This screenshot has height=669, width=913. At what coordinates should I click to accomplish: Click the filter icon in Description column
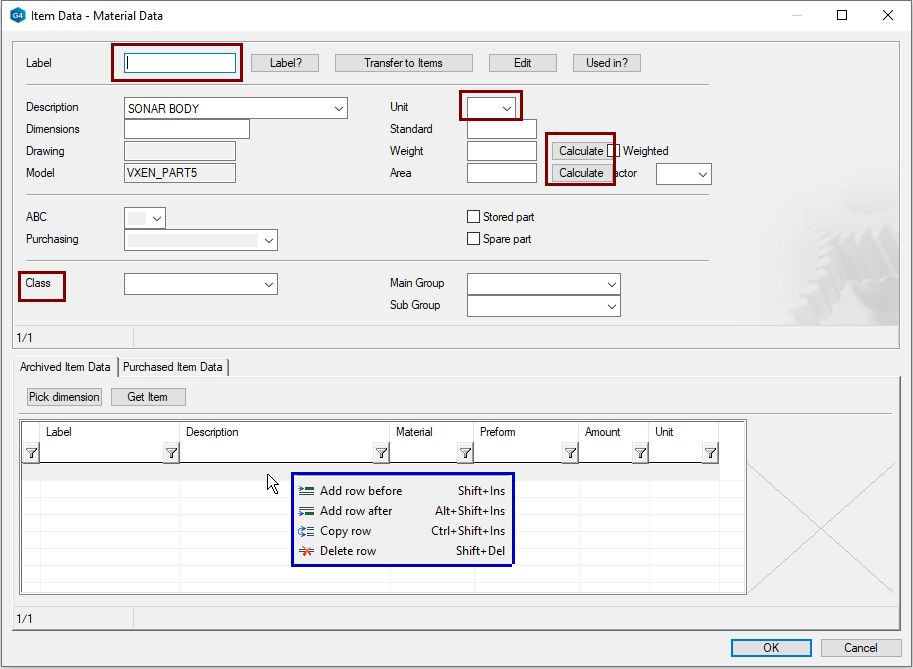tap(381, 454)
